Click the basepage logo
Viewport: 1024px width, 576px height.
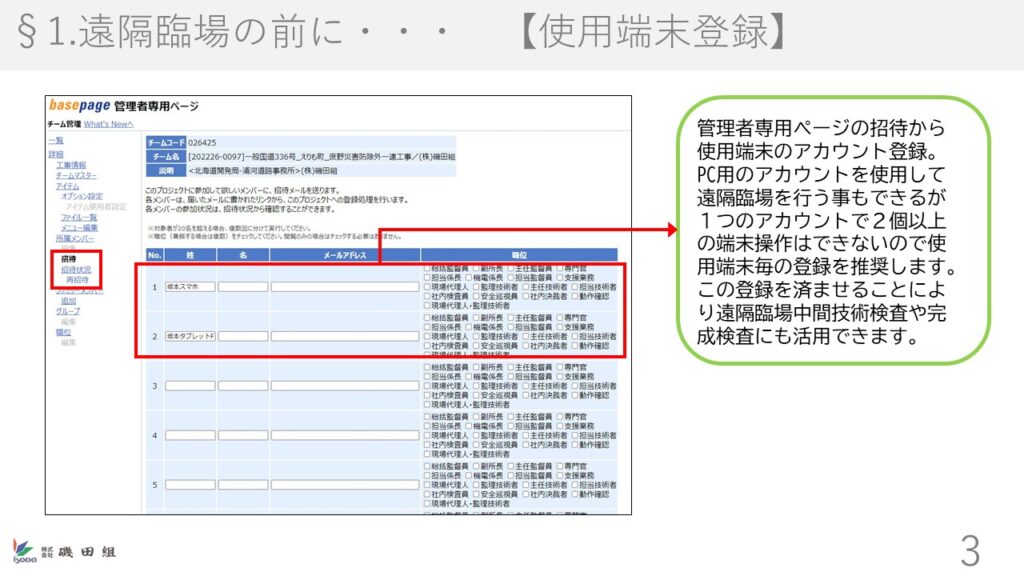click(x=79, y=106)
